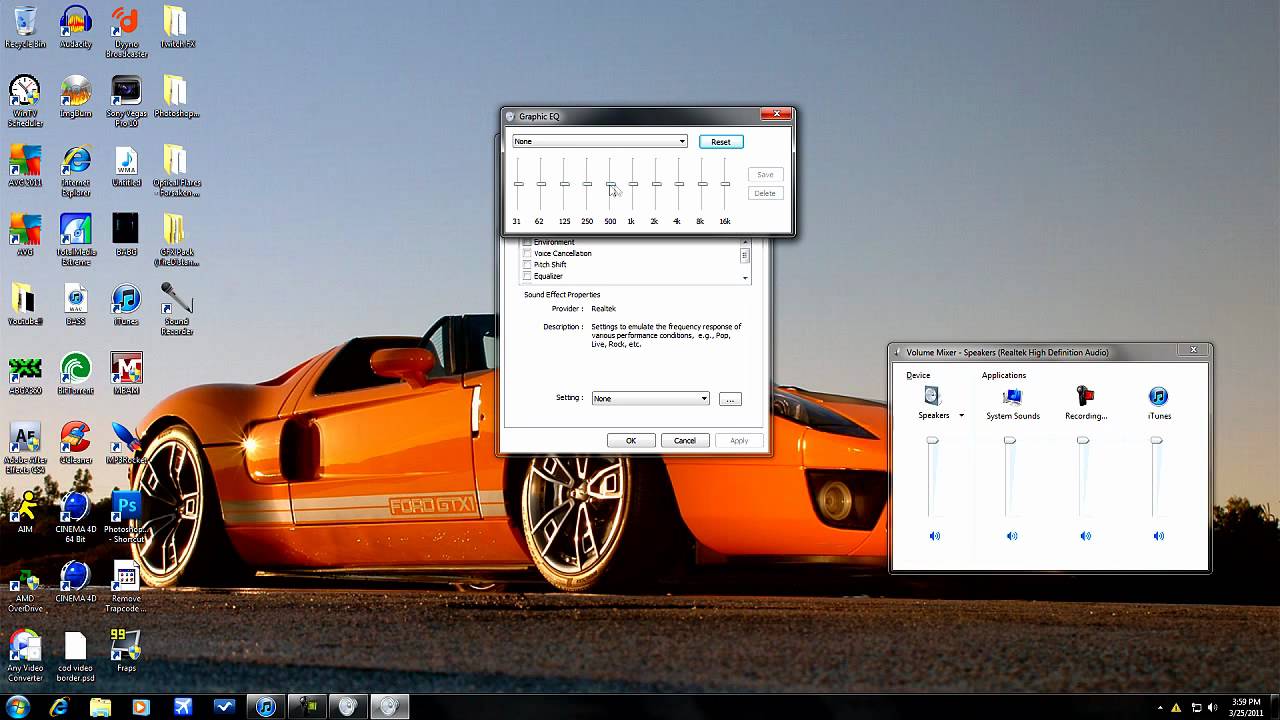Viewport: 1280px width, 720px height.
Task: Select the Optical Flares folder on desktop
Action: tap(176, 171)
